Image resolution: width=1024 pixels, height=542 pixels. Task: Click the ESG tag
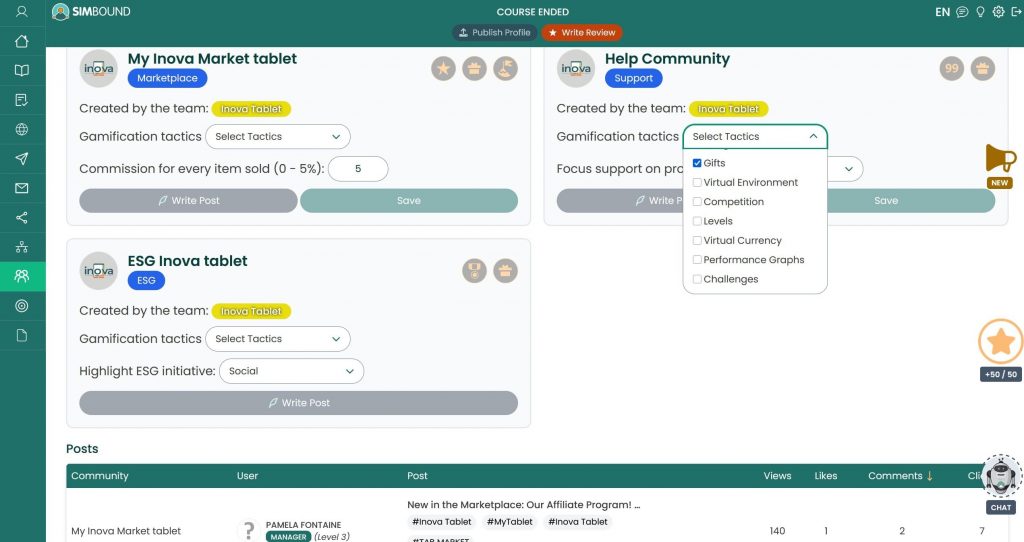[x=146, y=281]
